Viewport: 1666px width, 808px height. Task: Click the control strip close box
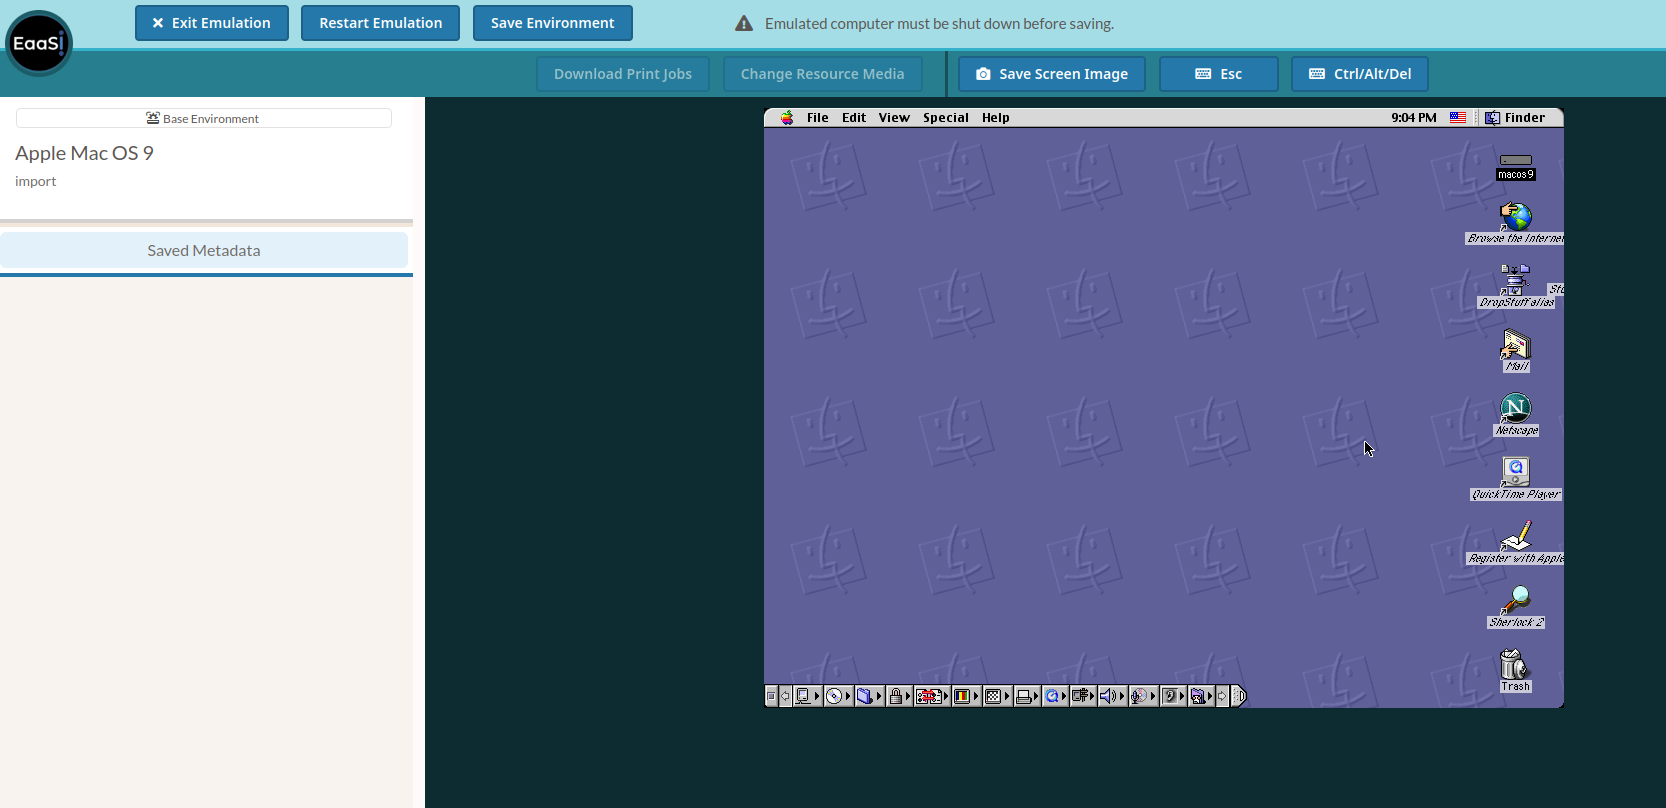(x=771, y=696)
